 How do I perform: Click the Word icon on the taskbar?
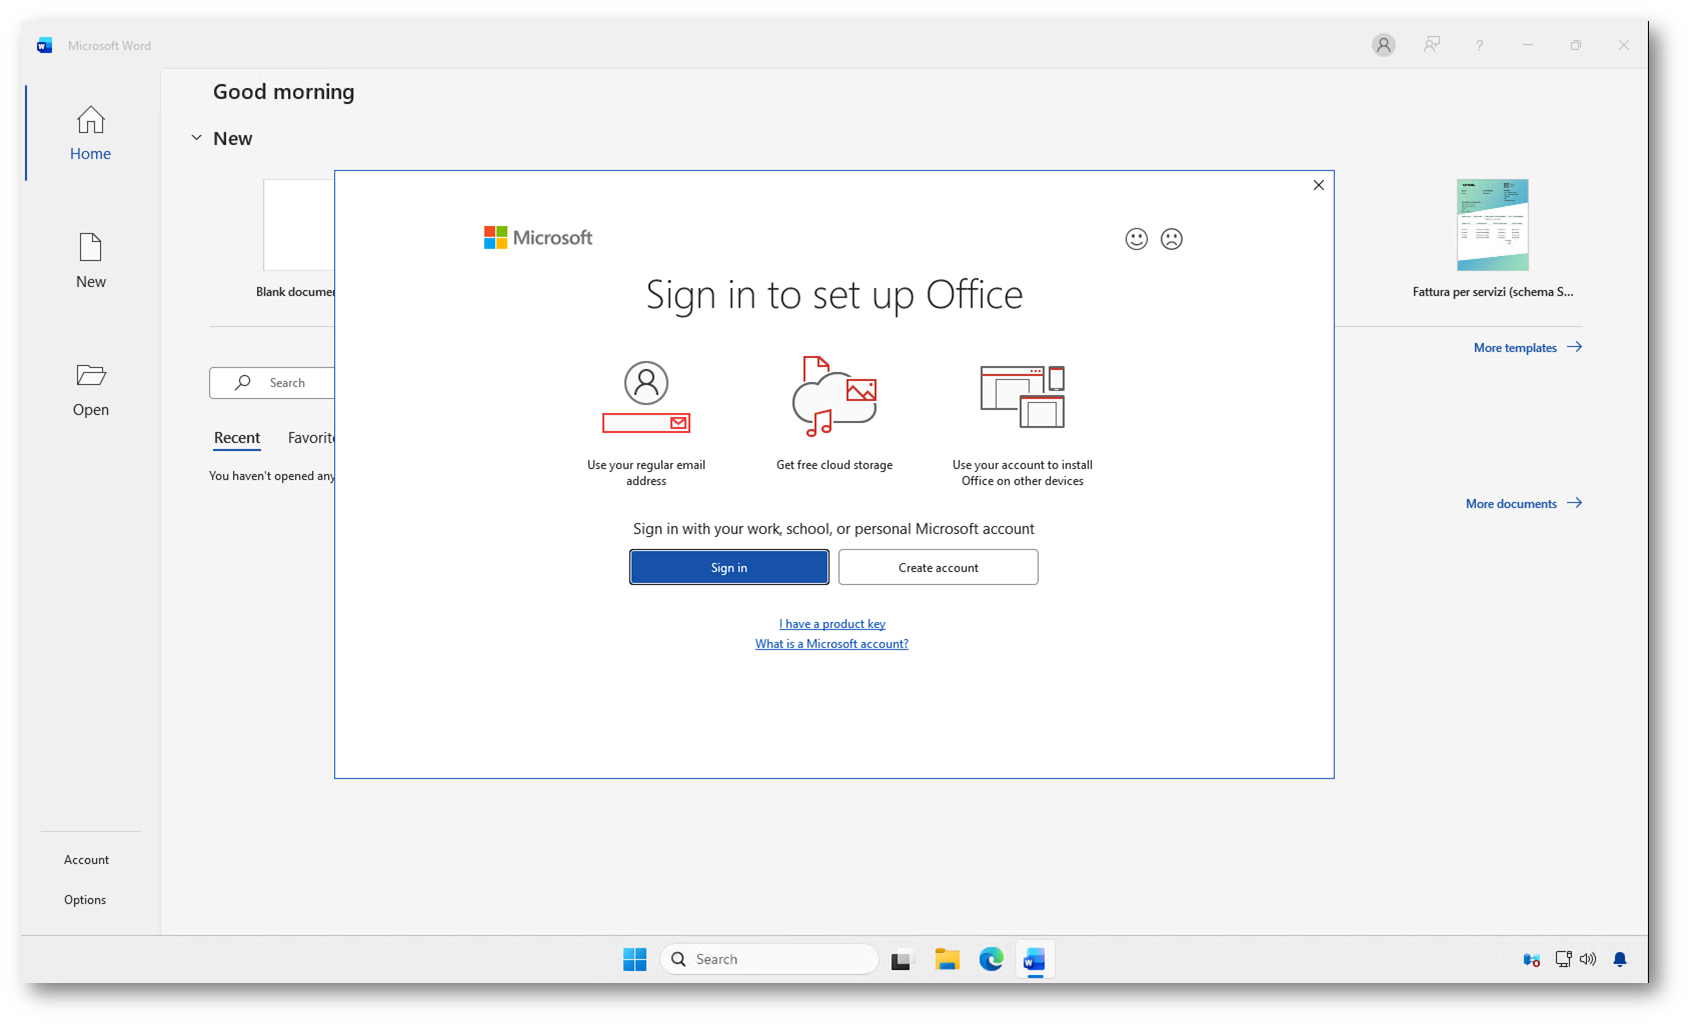point(1034,960)
